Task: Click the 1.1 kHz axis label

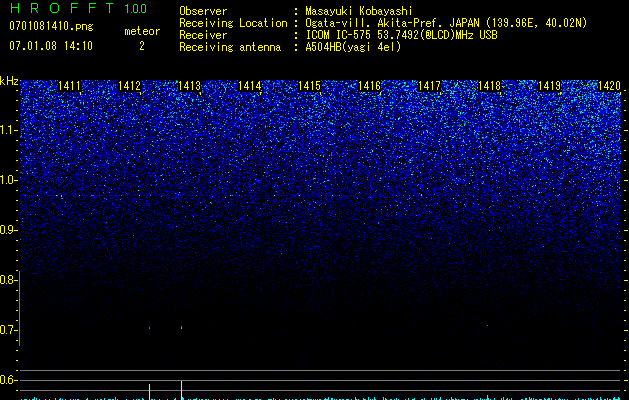Action: 8,130
